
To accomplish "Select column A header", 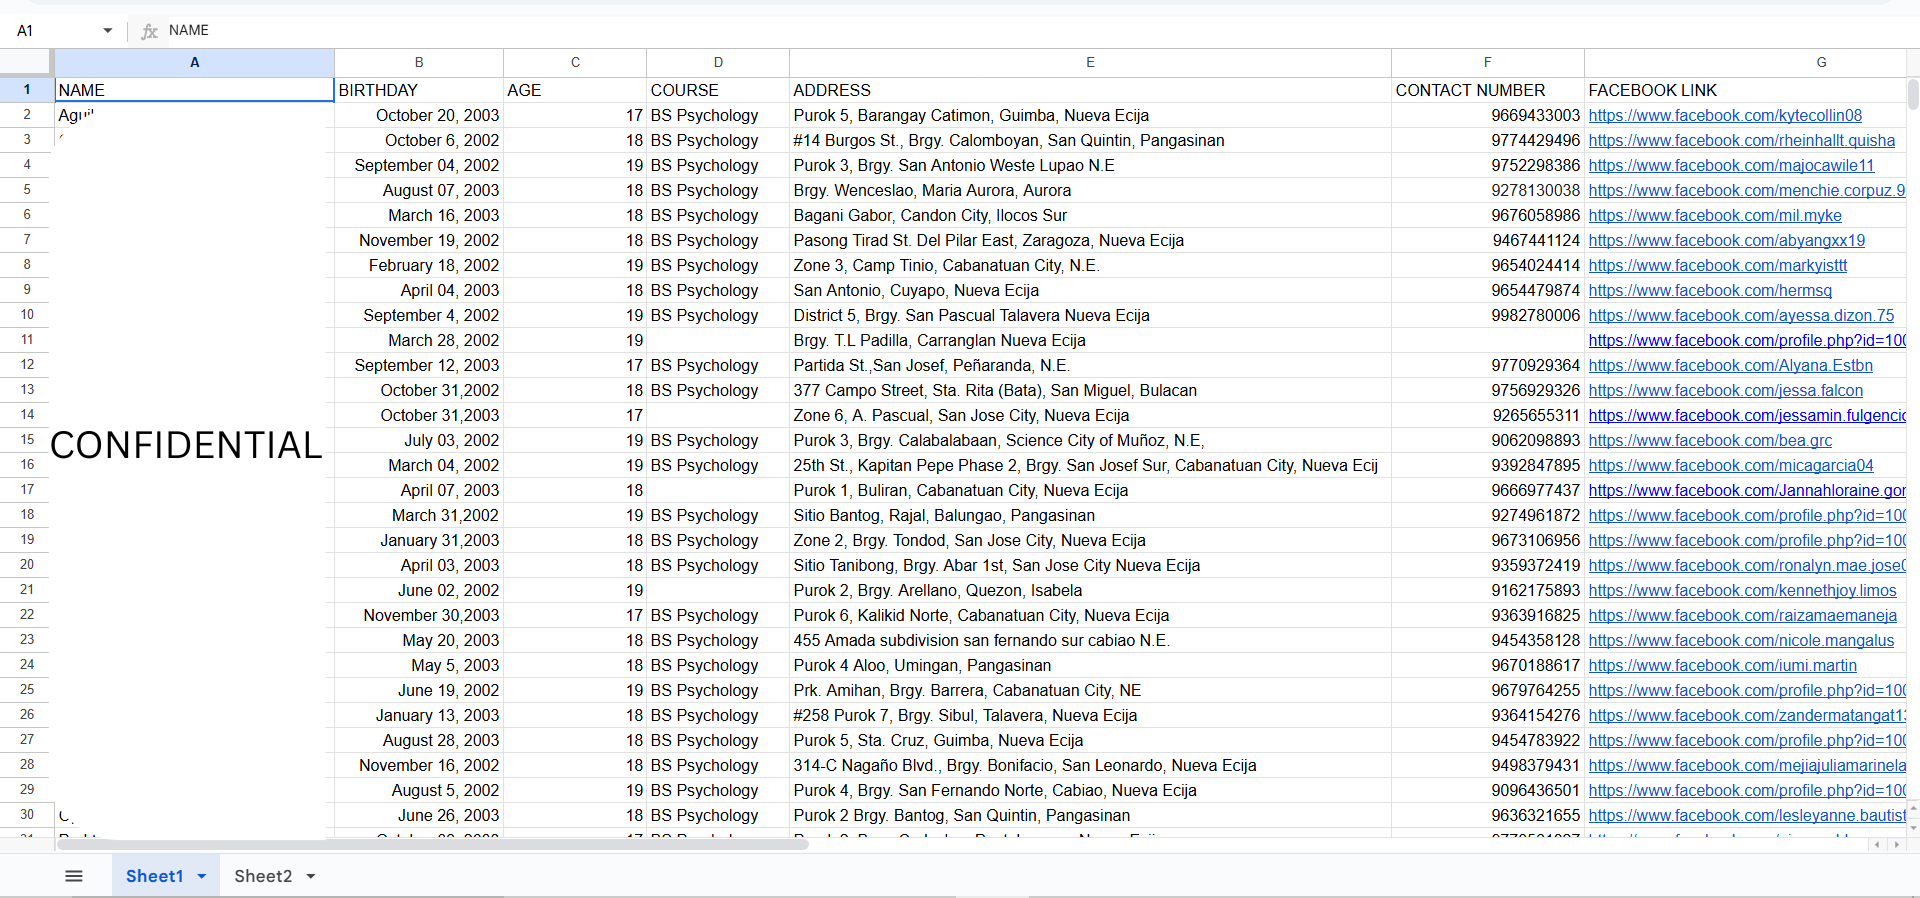I will (x=194, y=62).
